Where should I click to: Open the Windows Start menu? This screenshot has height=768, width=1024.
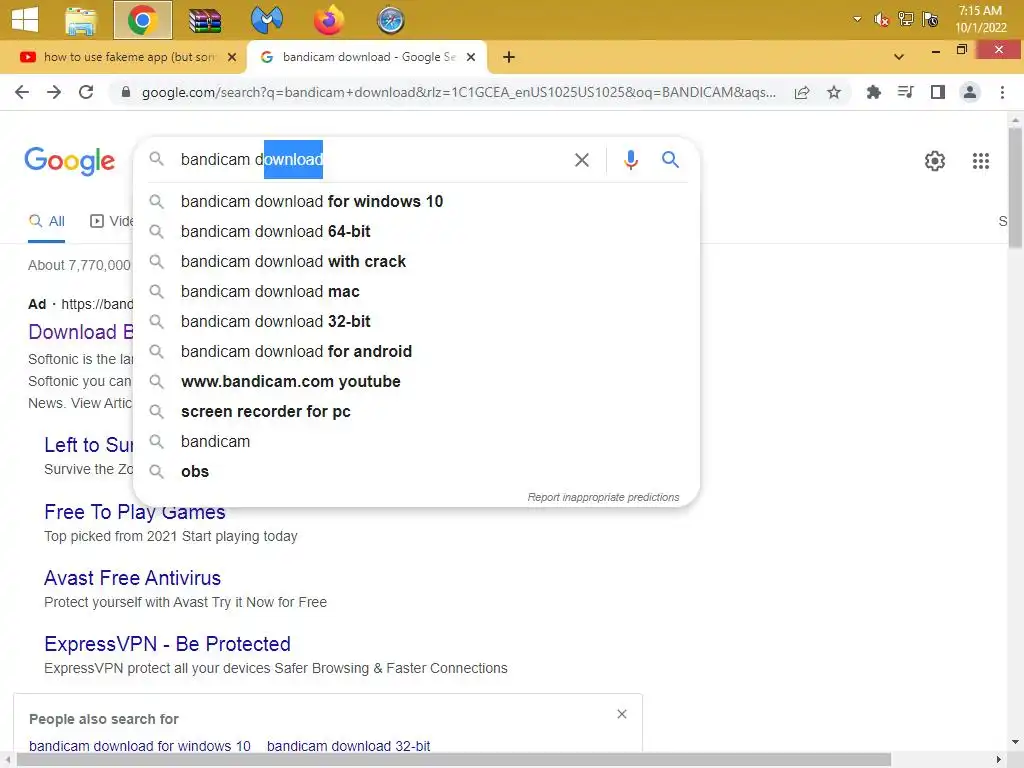pos(25,19)
